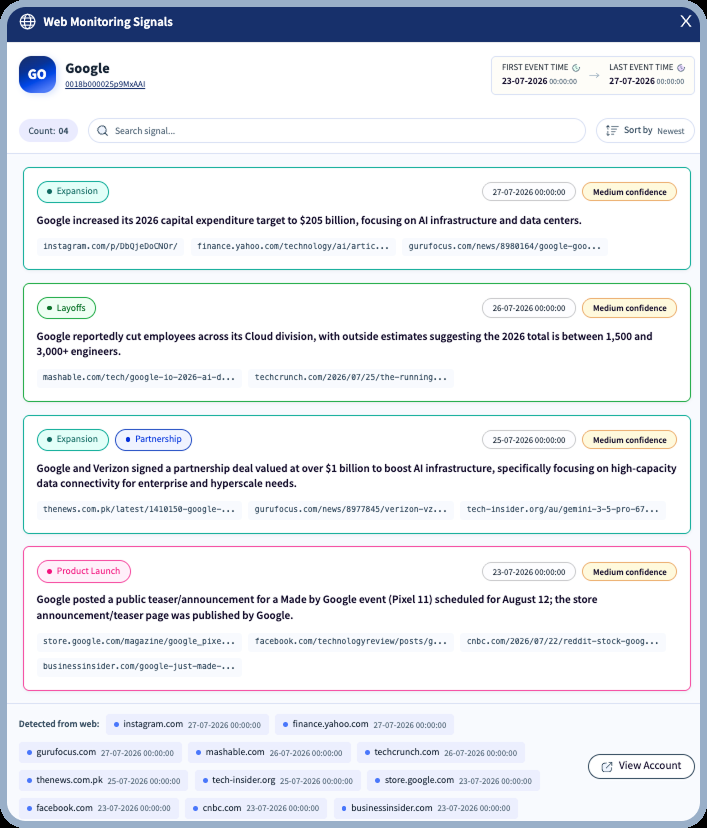Open the techcrunch.com/2026/07/25 source link

coord(351,378)
